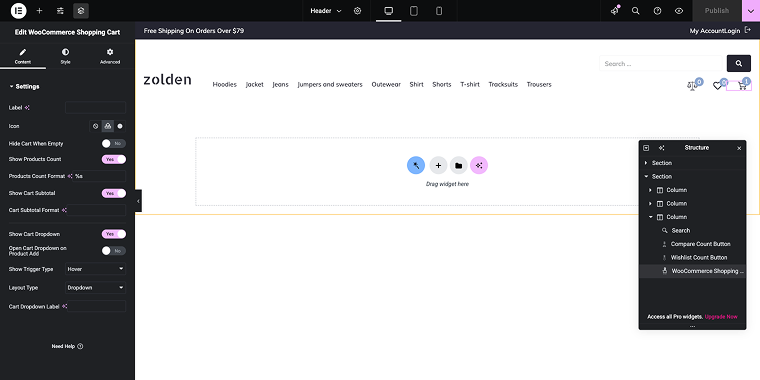Close the Structure panel
Image resolution: width=760 pixels, height=380 pixels.
(x=739, y=148)
